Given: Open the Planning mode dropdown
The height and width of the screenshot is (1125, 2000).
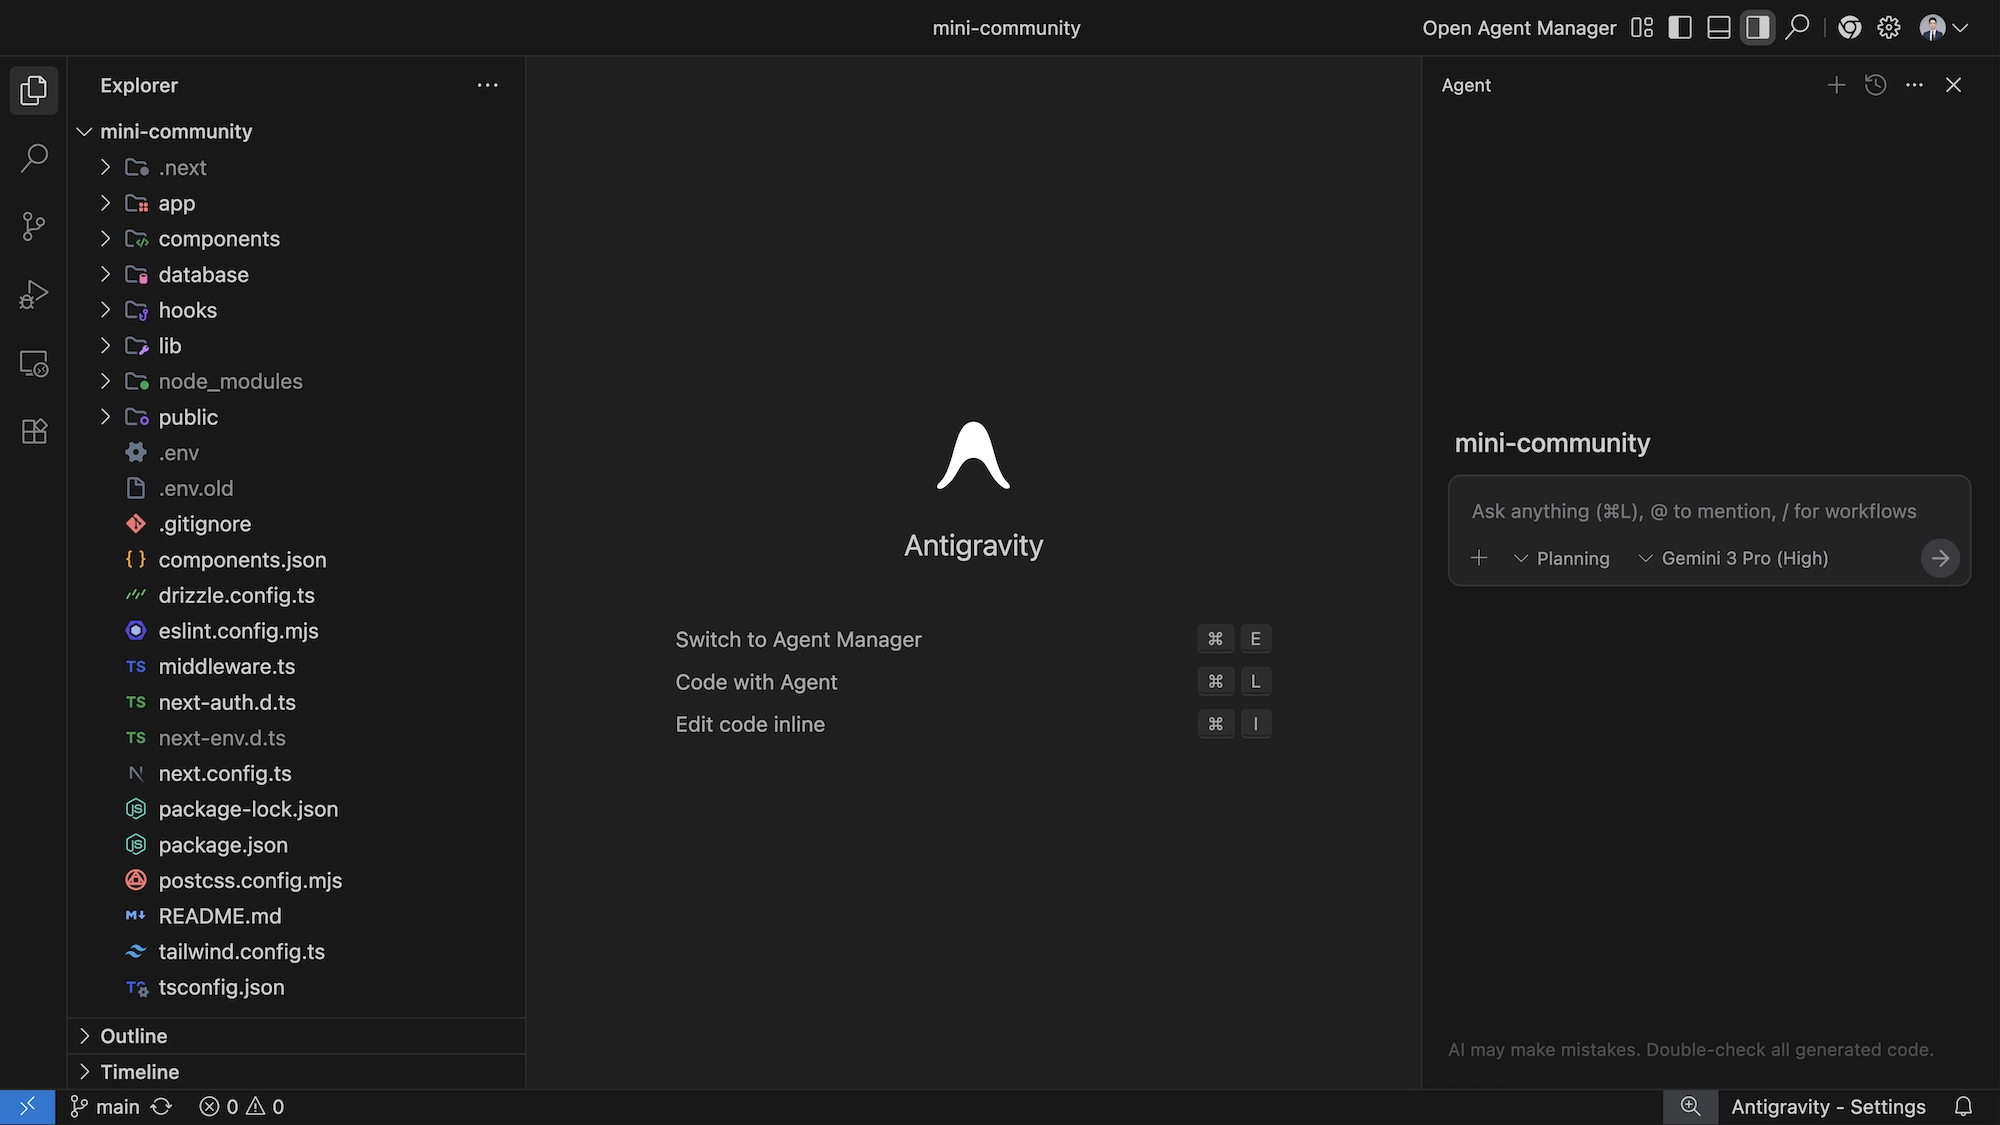Looking at the screenshot, I should click(x=1563, y=558).
